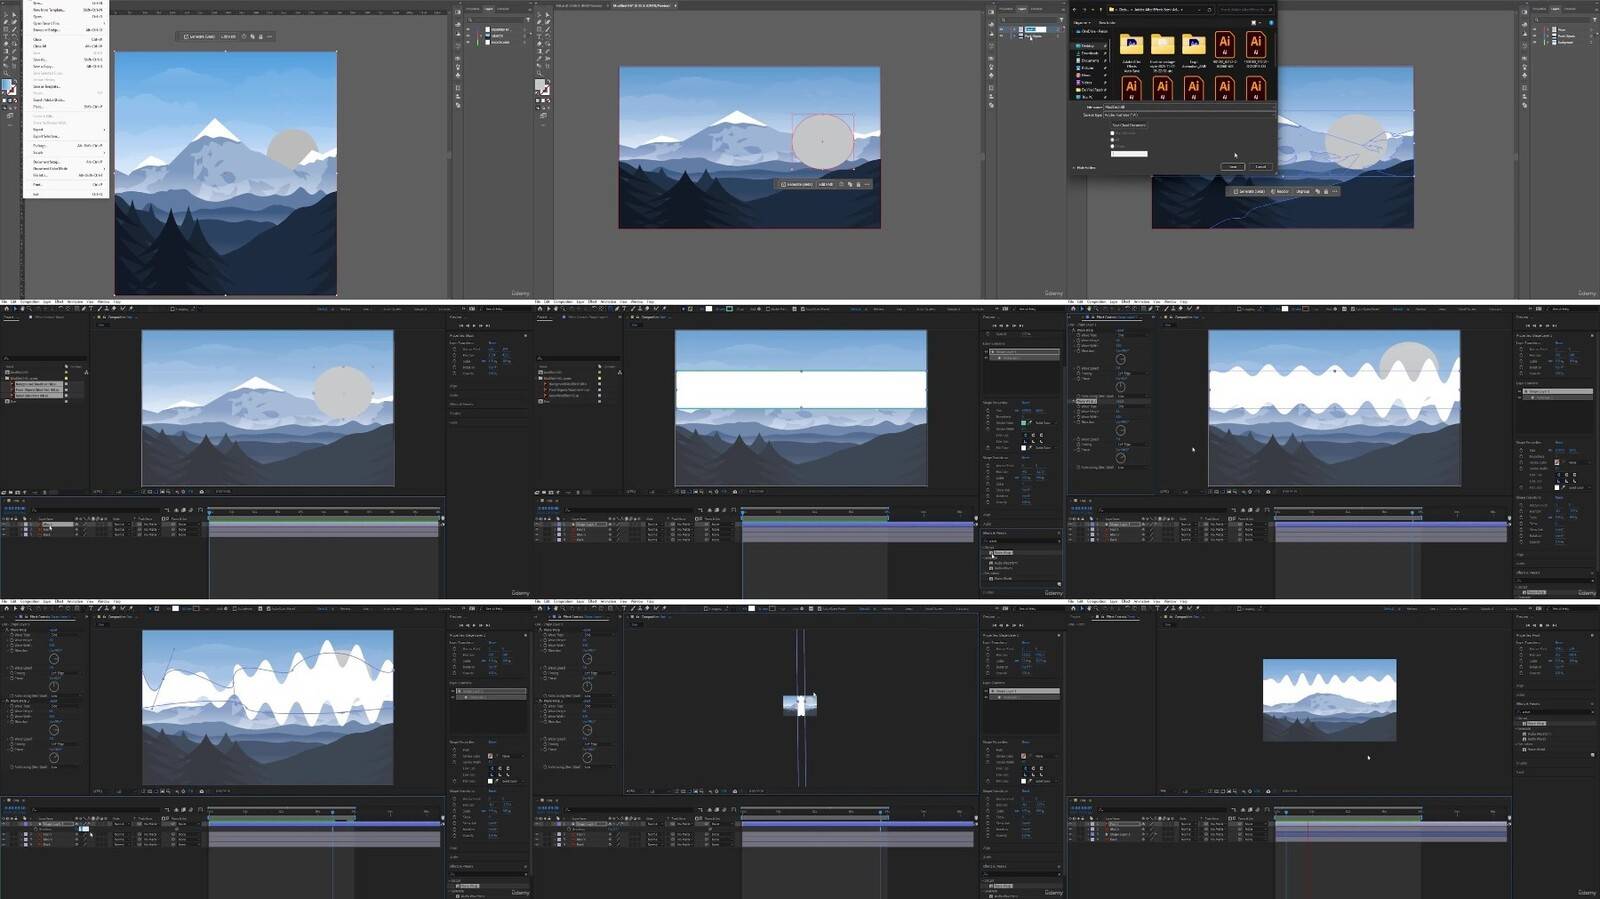Click Save button in the save dialog
This screenshot has width=1600, height=899.
coord(1233,167)
